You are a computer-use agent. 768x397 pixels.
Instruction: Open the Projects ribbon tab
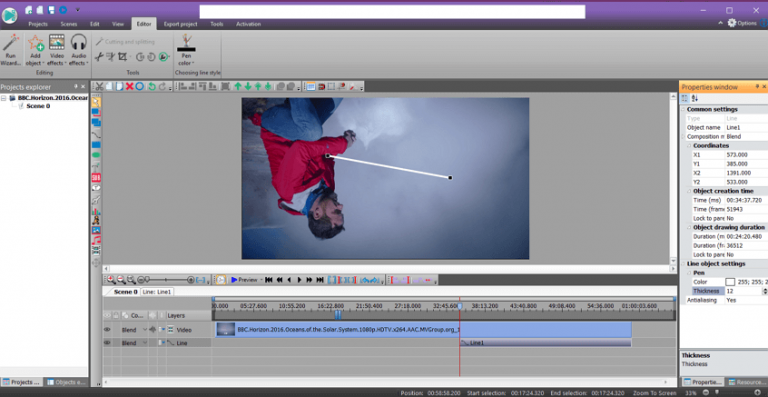click(38, 24)
